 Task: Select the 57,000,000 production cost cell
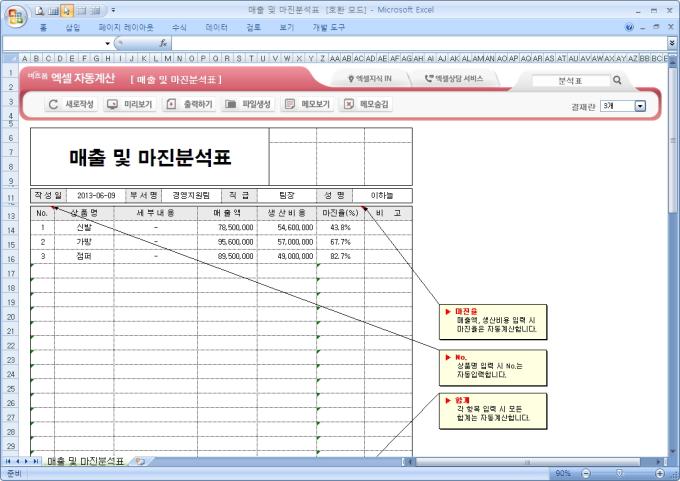click(x=287, y=242)
